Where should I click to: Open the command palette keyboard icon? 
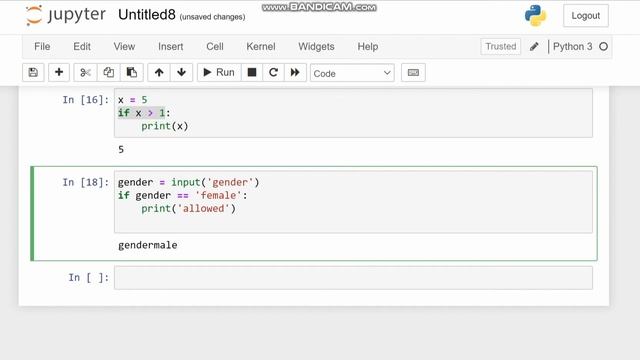[x=413, y=73]
